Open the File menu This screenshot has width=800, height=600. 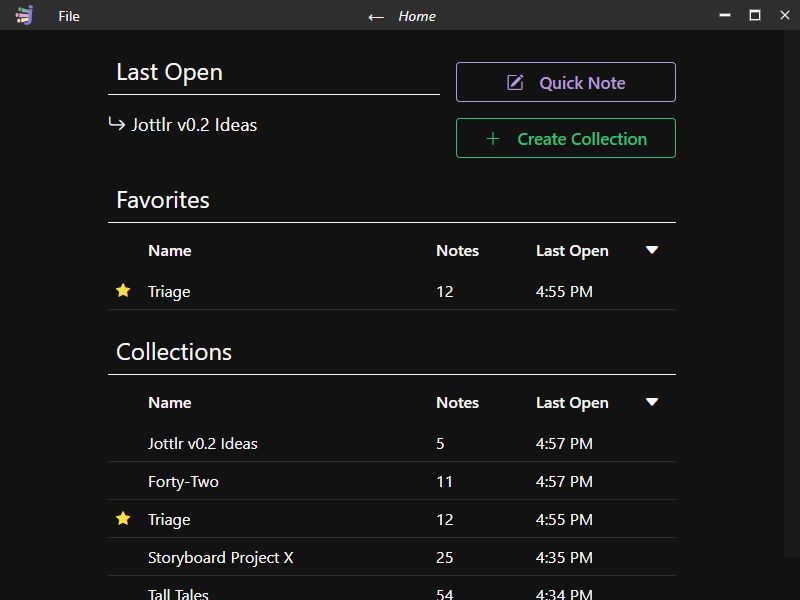(x=68, y=16)
